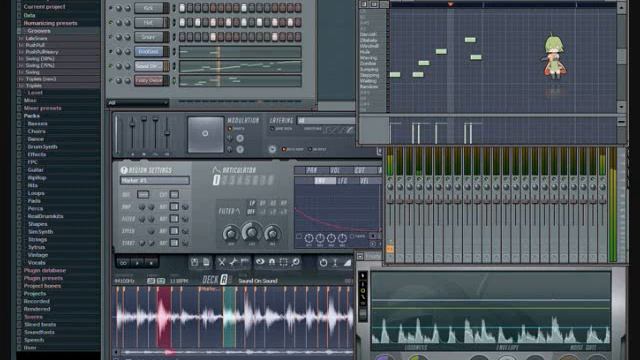
Task: Toggle the orange LED under Modulation
Action: click(x=230, y=129)
